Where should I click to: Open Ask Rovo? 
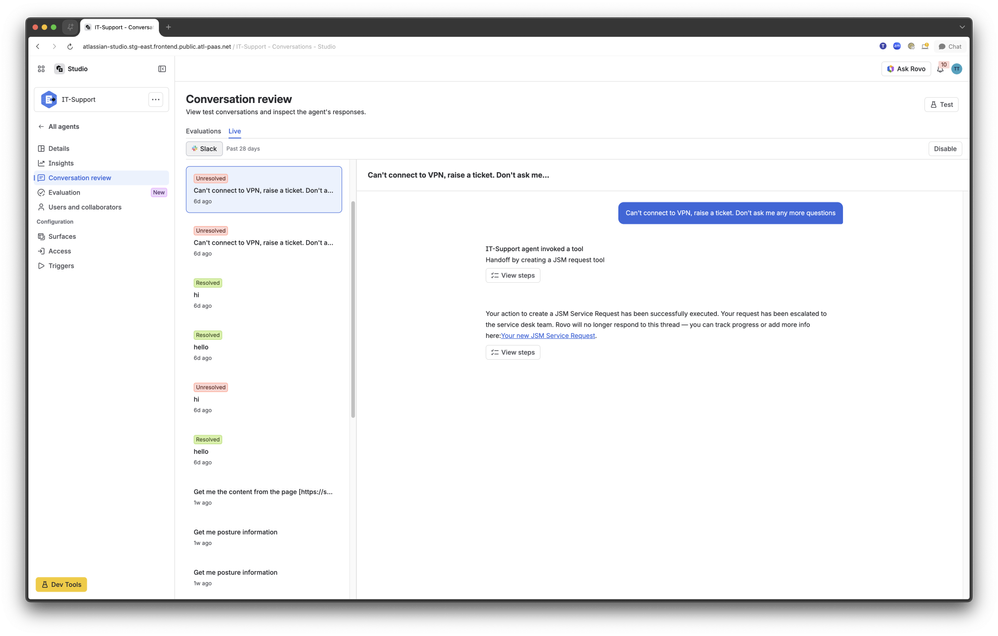906,69
